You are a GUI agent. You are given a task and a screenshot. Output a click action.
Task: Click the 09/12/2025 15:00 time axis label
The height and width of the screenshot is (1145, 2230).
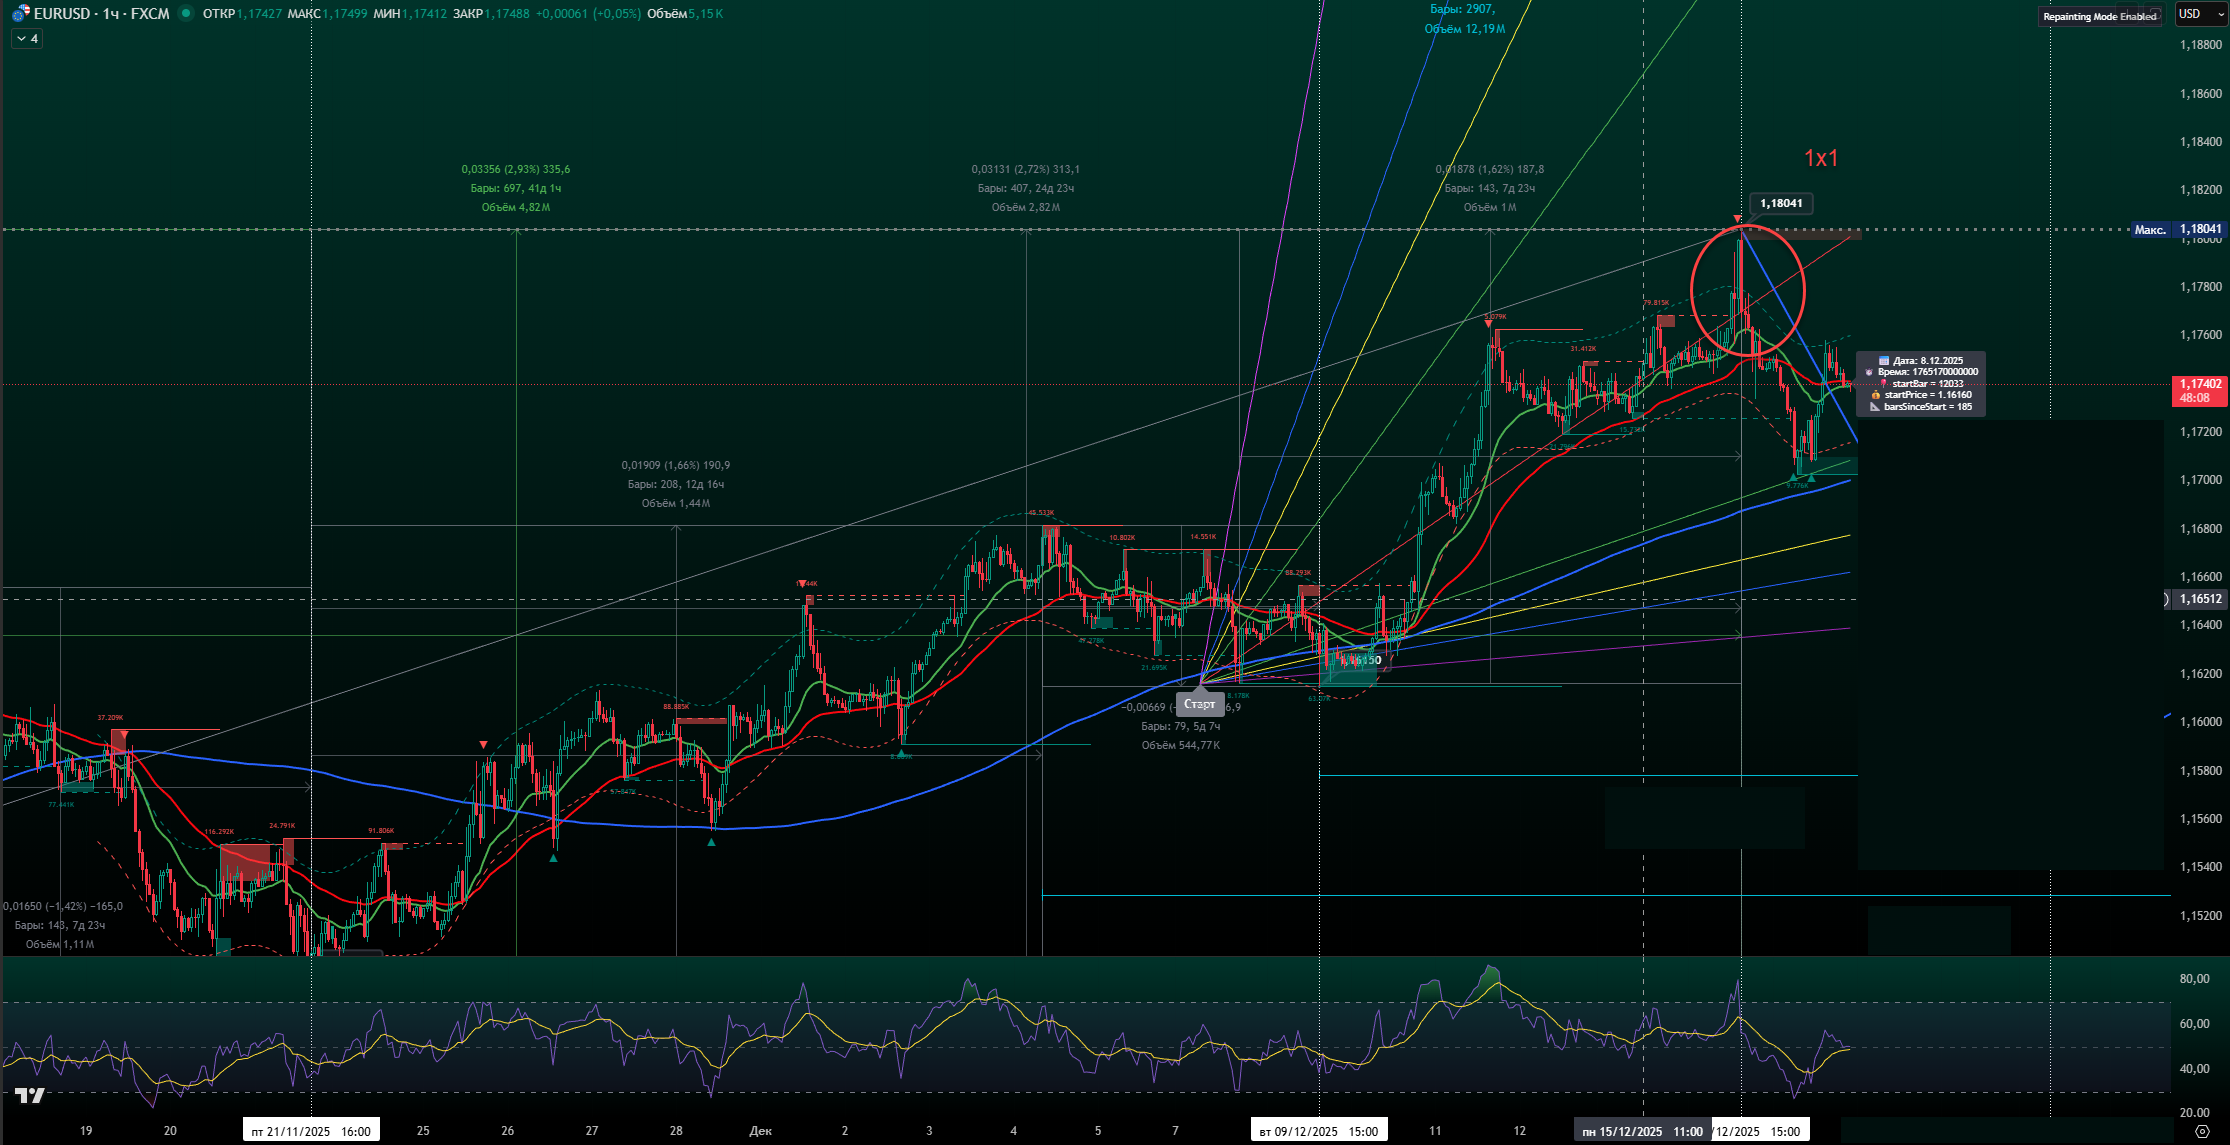click(x=1318, y=1131)
